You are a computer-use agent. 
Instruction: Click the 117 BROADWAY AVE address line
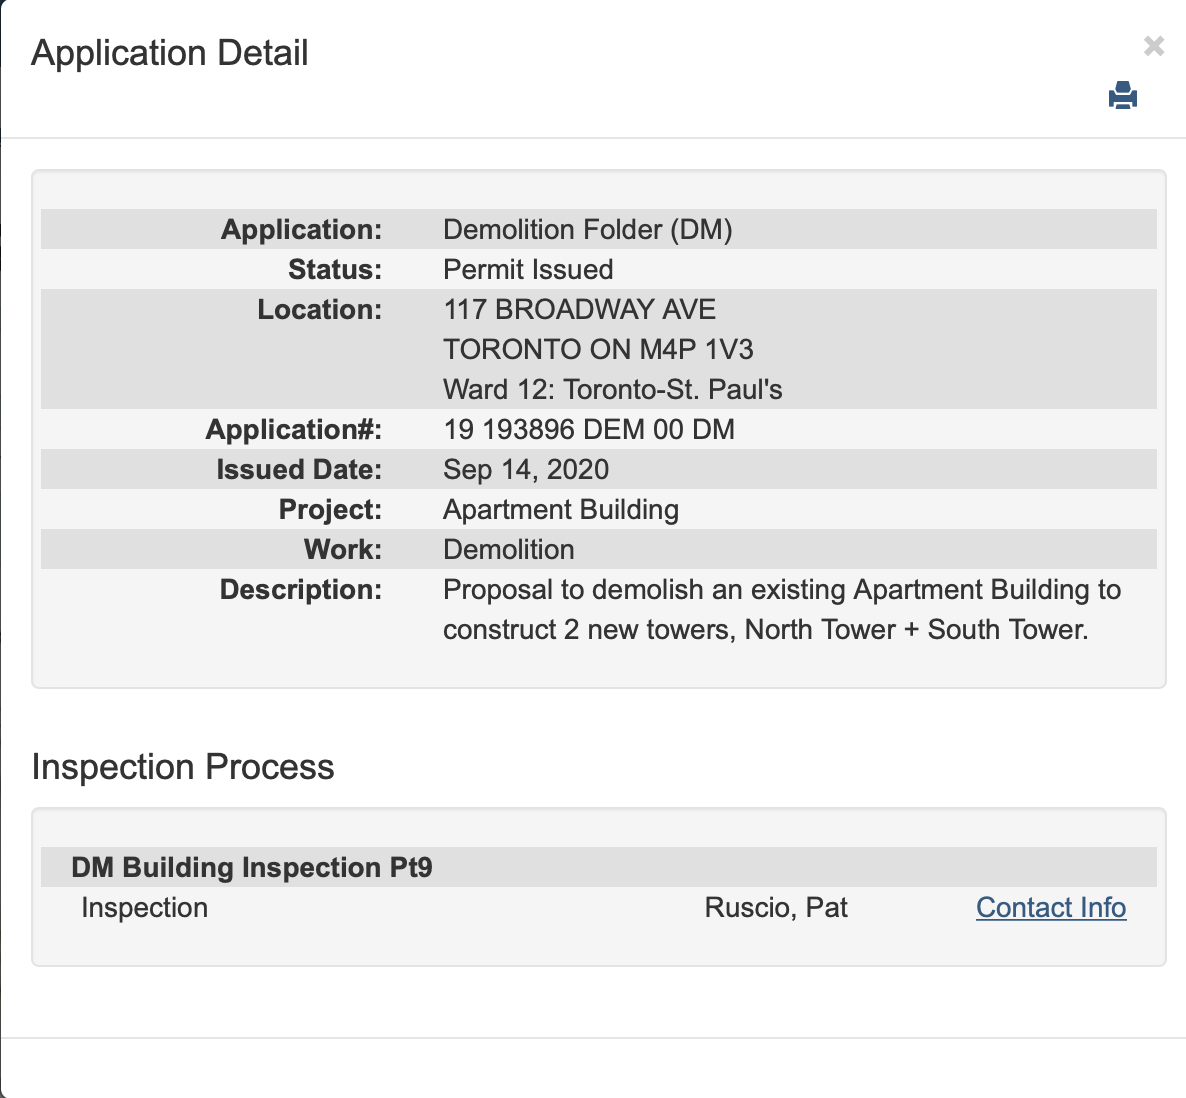click(x=580, y=309)
